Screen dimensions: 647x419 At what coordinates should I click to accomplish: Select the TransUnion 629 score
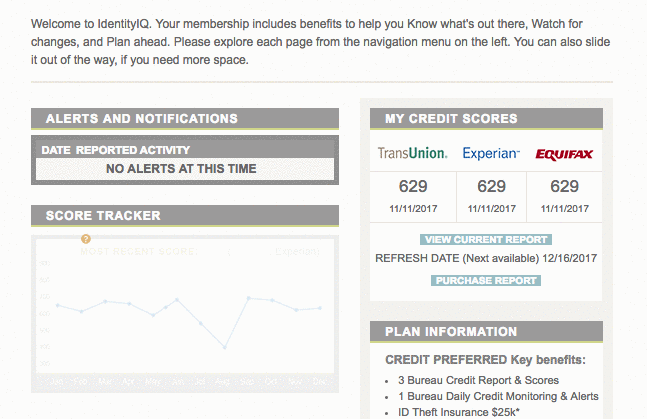(x=413, y=187)
